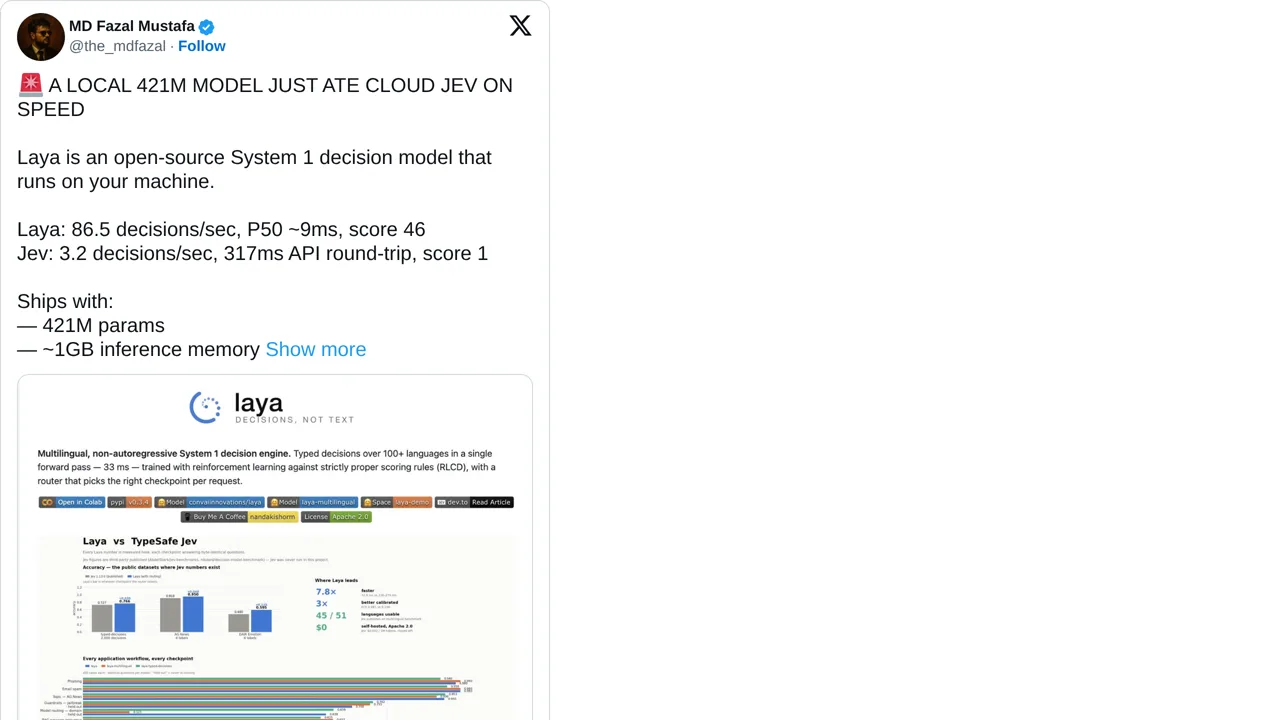
Task: Click the License Apache 2.0 badge
Action: tap(336, 517)
